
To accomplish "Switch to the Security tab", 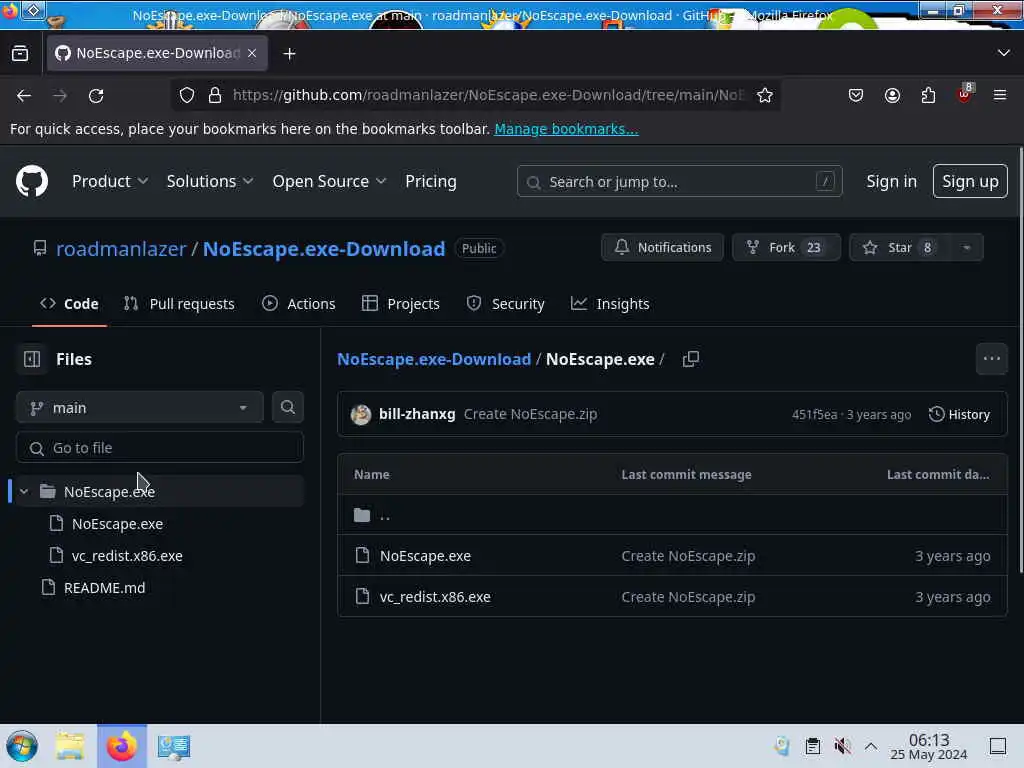I will 505,304.
